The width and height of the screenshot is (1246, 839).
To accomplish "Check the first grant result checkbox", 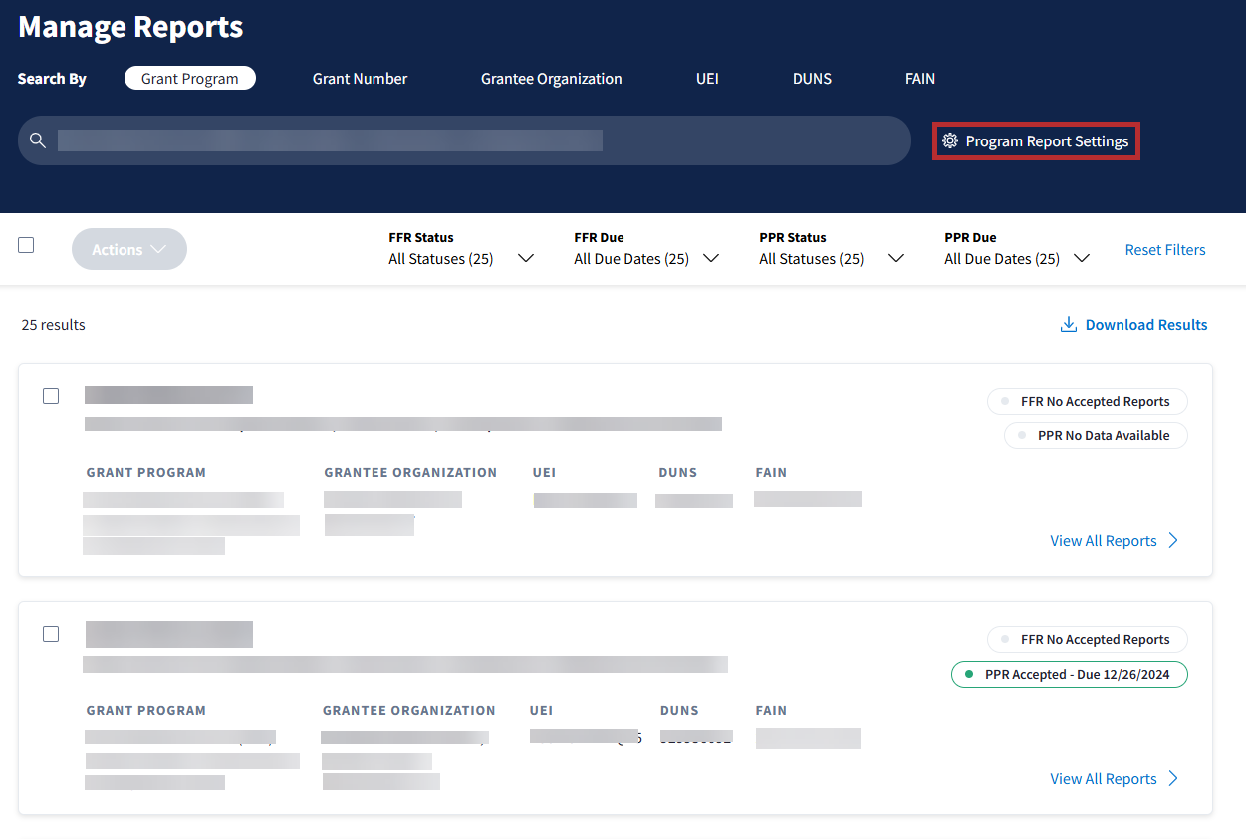I will (x=51, y=396).
